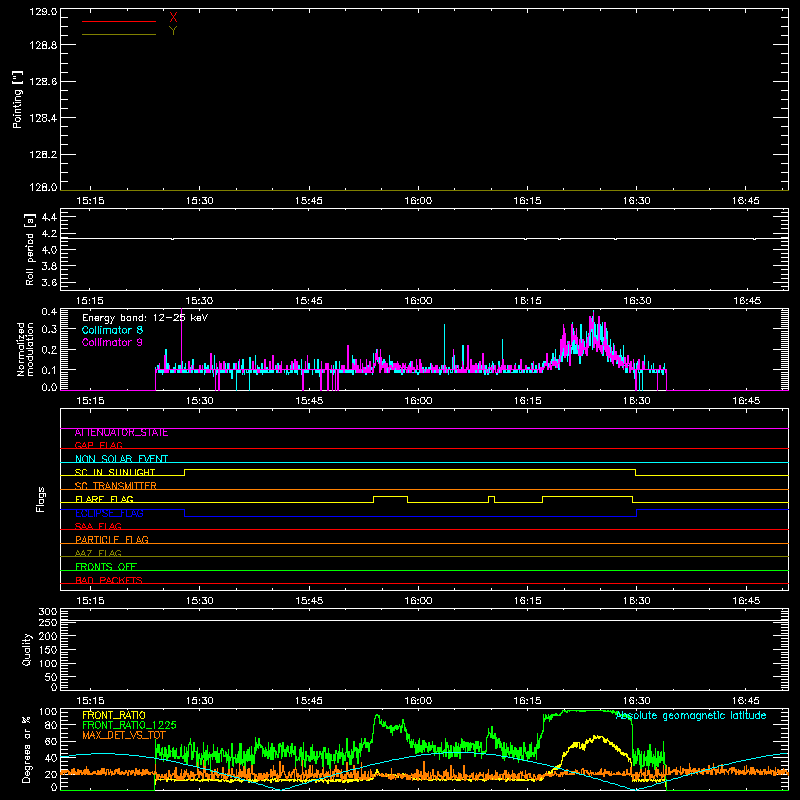Click the BAD_PACKETS flag label

(x=109, y=580)
